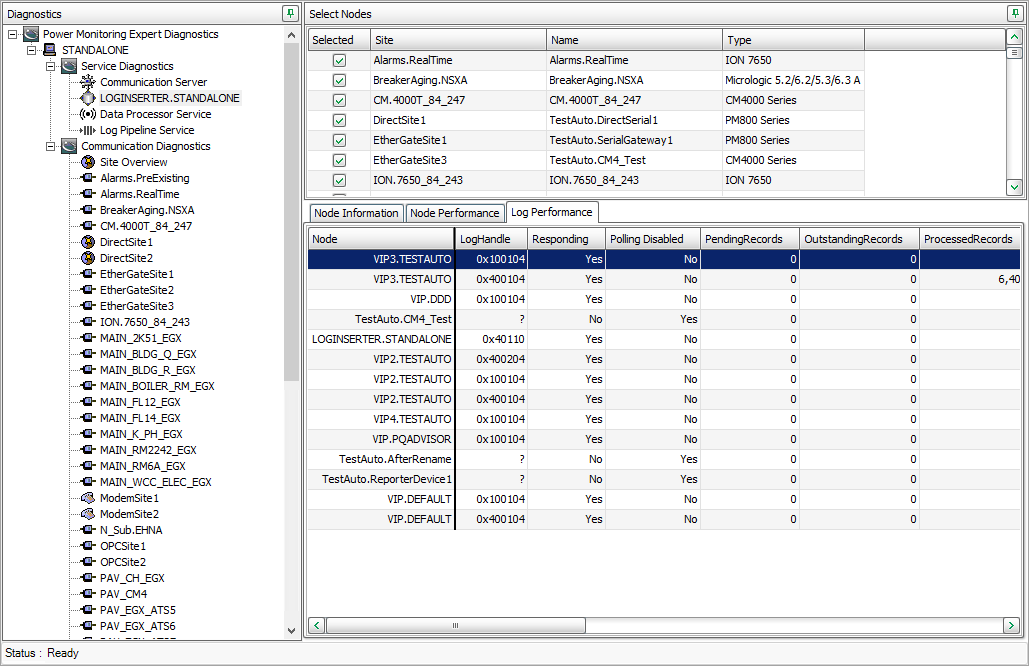This screenshot has height=666, width=1029.
Task: Click the PAV_CH_EGX site icon
Action: [88, 578]
